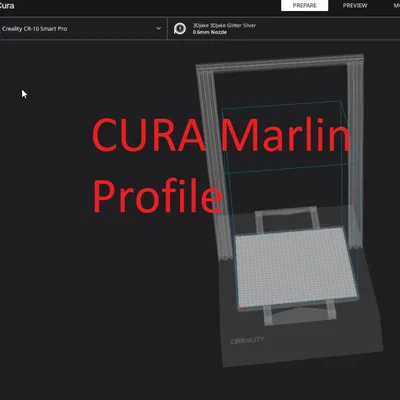
Task: Open the 3Djake Glitter Silver material selector
Action: pyautogui.click(x=224, y=25)
